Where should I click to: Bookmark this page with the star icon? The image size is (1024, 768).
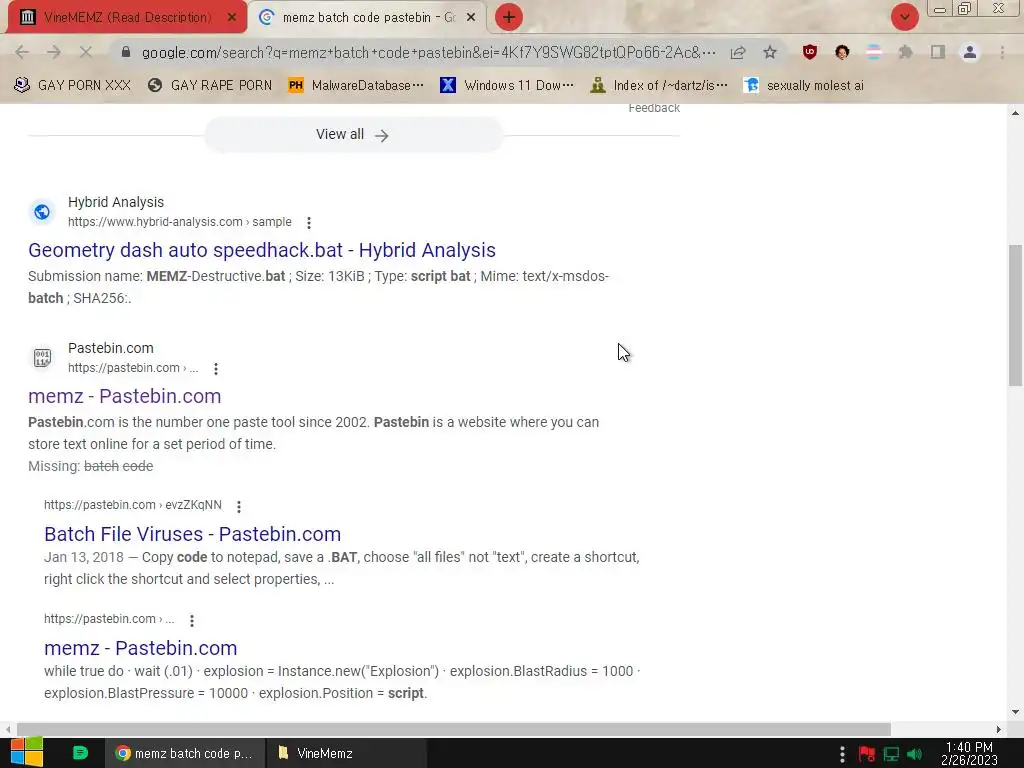coord(770,52)
